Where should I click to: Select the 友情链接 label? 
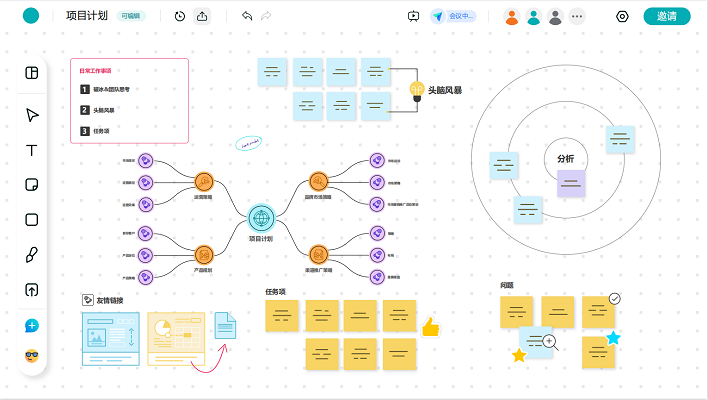(x=110, y=301)
